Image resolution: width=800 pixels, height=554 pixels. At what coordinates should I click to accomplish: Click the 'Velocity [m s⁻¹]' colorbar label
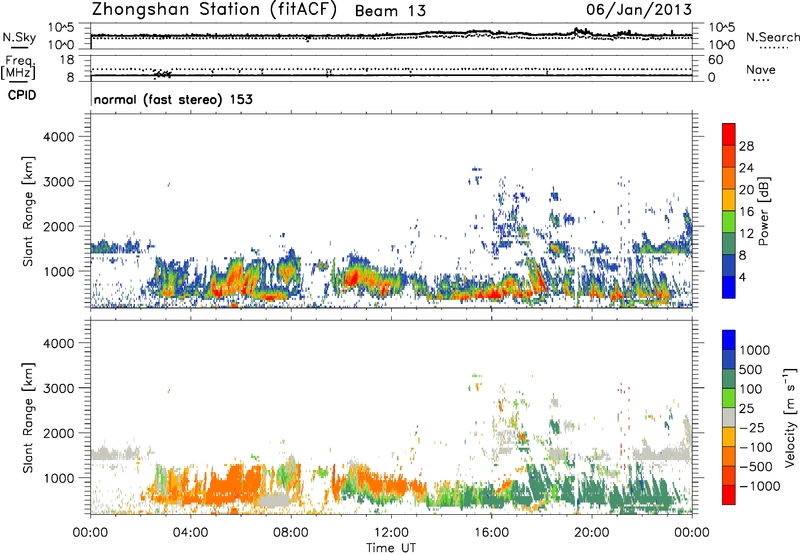790,417
